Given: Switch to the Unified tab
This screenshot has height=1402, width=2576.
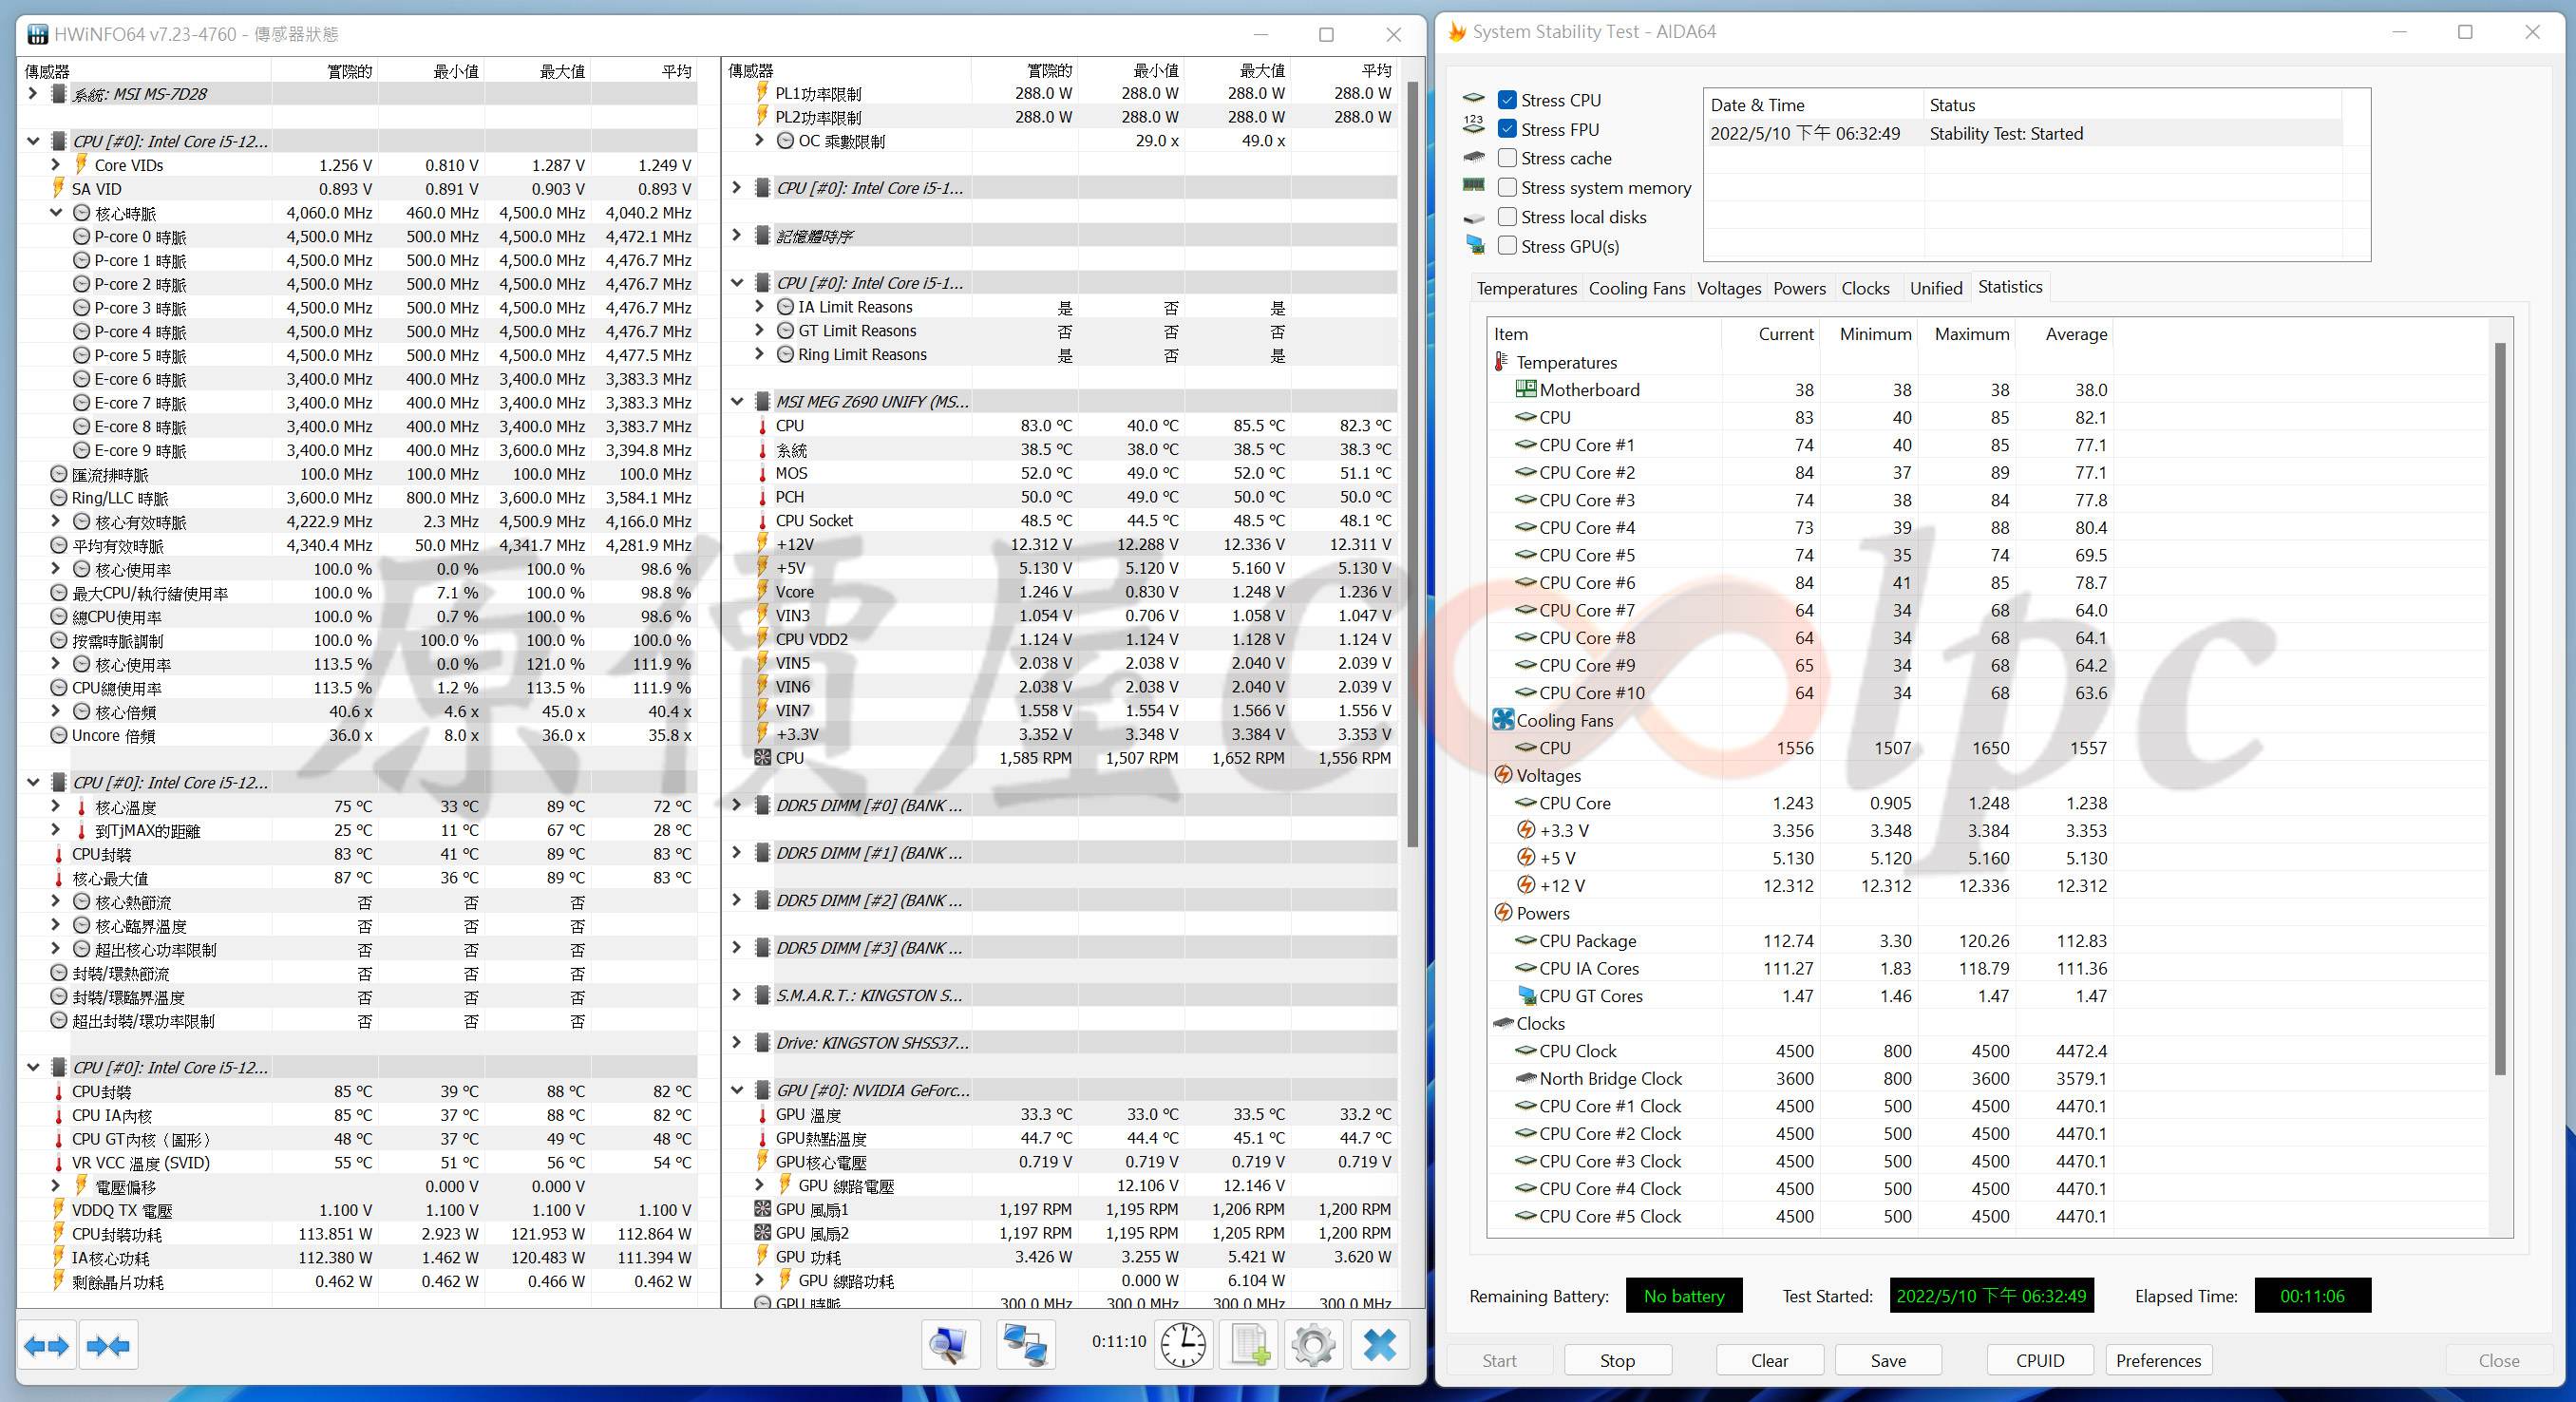Looking at the screenshot, I should pos(1936,288).
